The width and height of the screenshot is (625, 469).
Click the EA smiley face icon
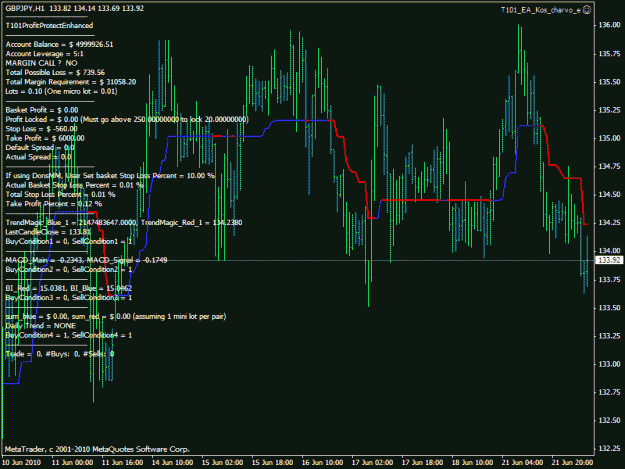587,10
